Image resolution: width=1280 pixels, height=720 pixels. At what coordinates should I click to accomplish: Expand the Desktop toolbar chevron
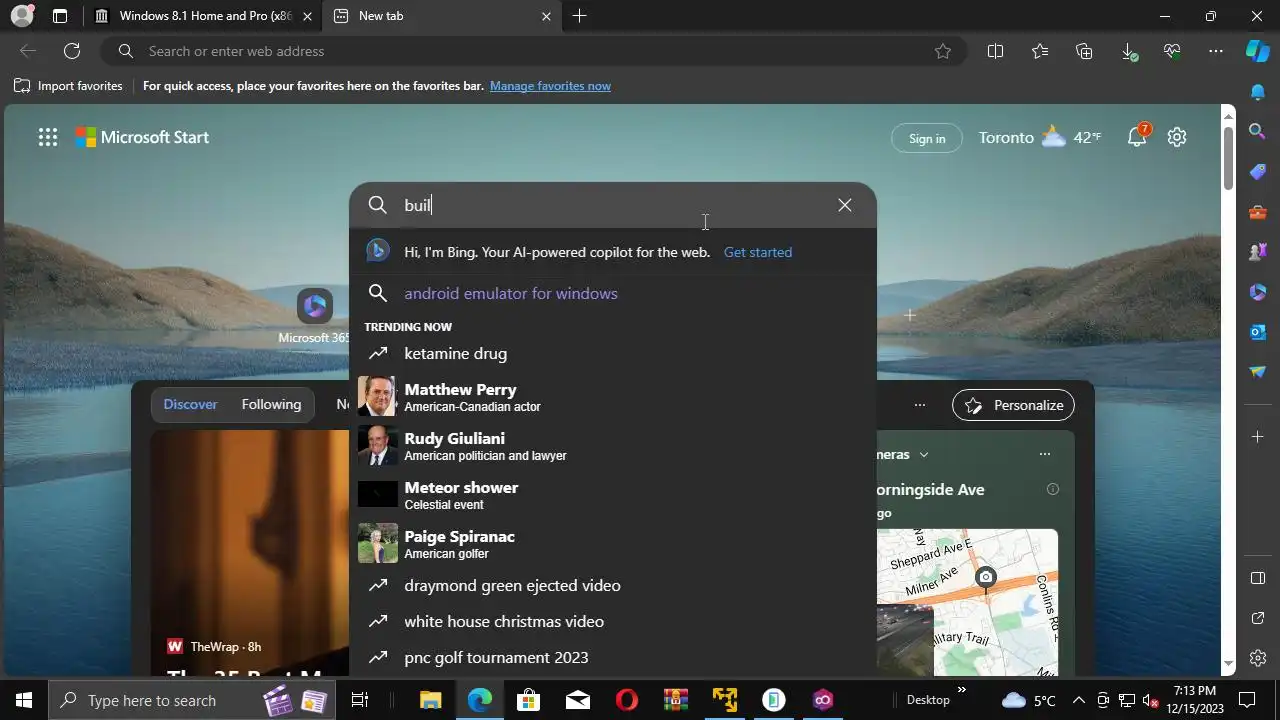[x=962, y=689]
